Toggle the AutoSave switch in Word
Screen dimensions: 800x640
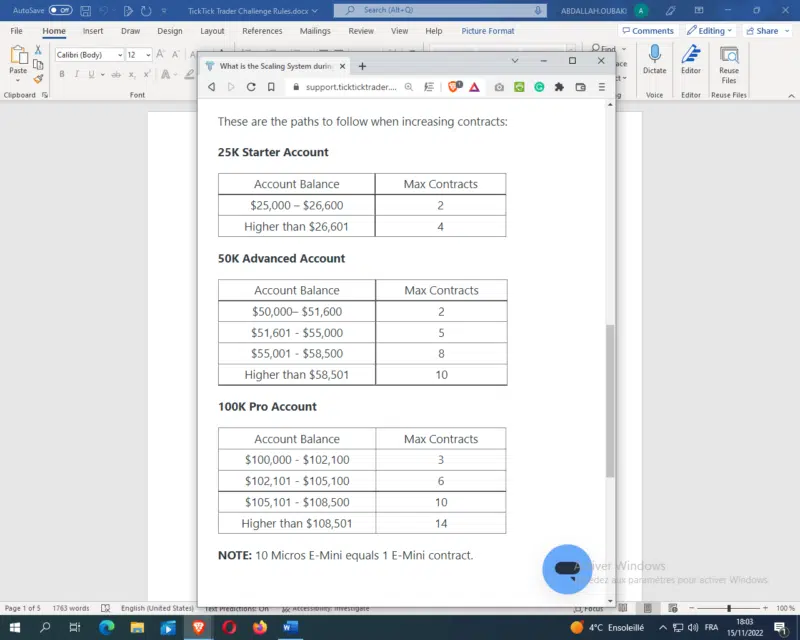coord(60,10)
